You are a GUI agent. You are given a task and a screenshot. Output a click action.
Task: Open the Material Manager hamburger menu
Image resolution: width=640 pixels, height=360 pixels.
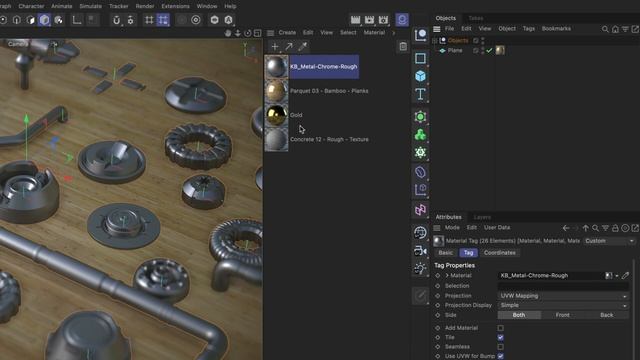click(x=270, y=33)
